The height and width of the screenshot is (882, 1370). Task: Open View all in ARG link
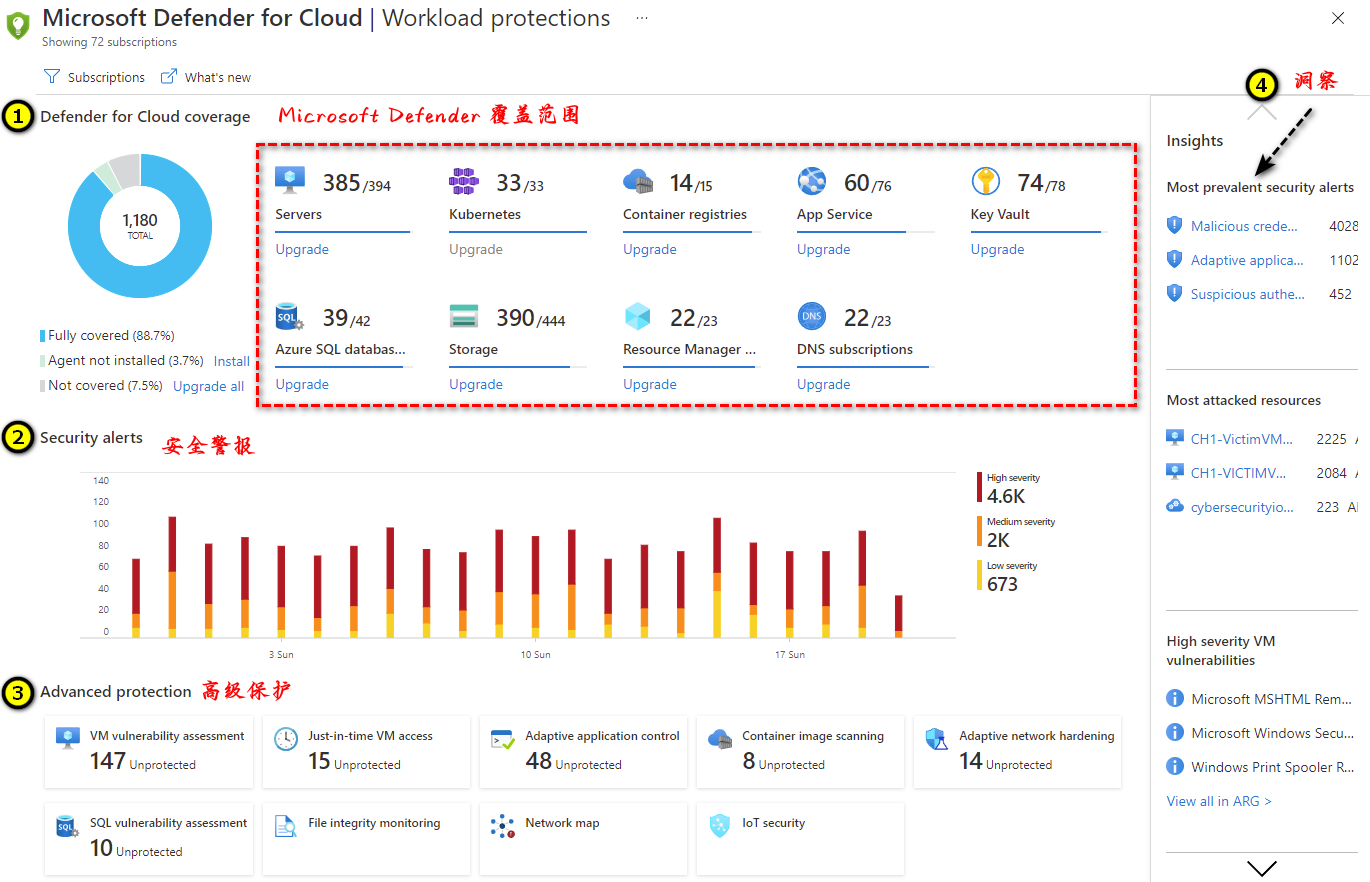[x=1219, y=801]
